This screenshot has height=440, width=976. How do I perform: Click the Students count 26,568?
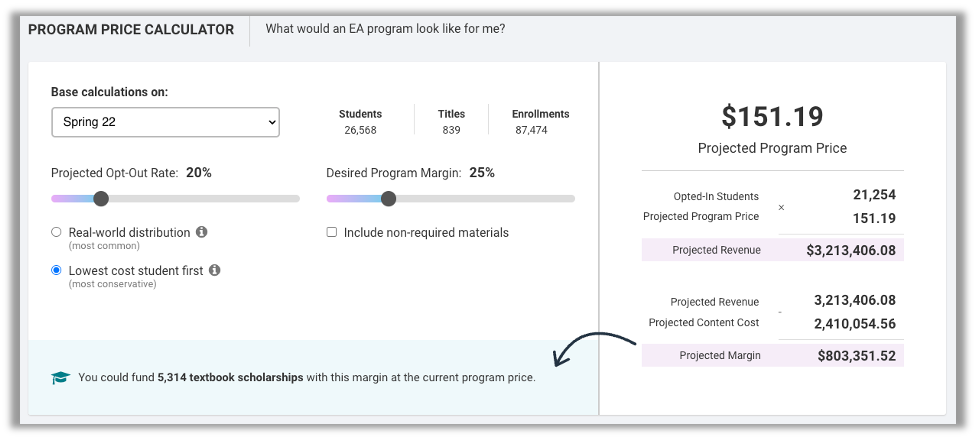tap(360, 130)
